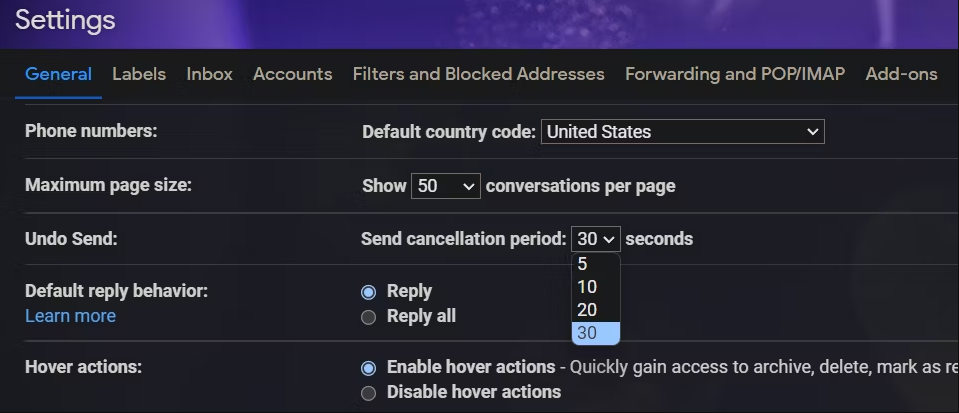Expand the Default country code dropdown
Screen dimensions: 959x413
click(683, 132)
